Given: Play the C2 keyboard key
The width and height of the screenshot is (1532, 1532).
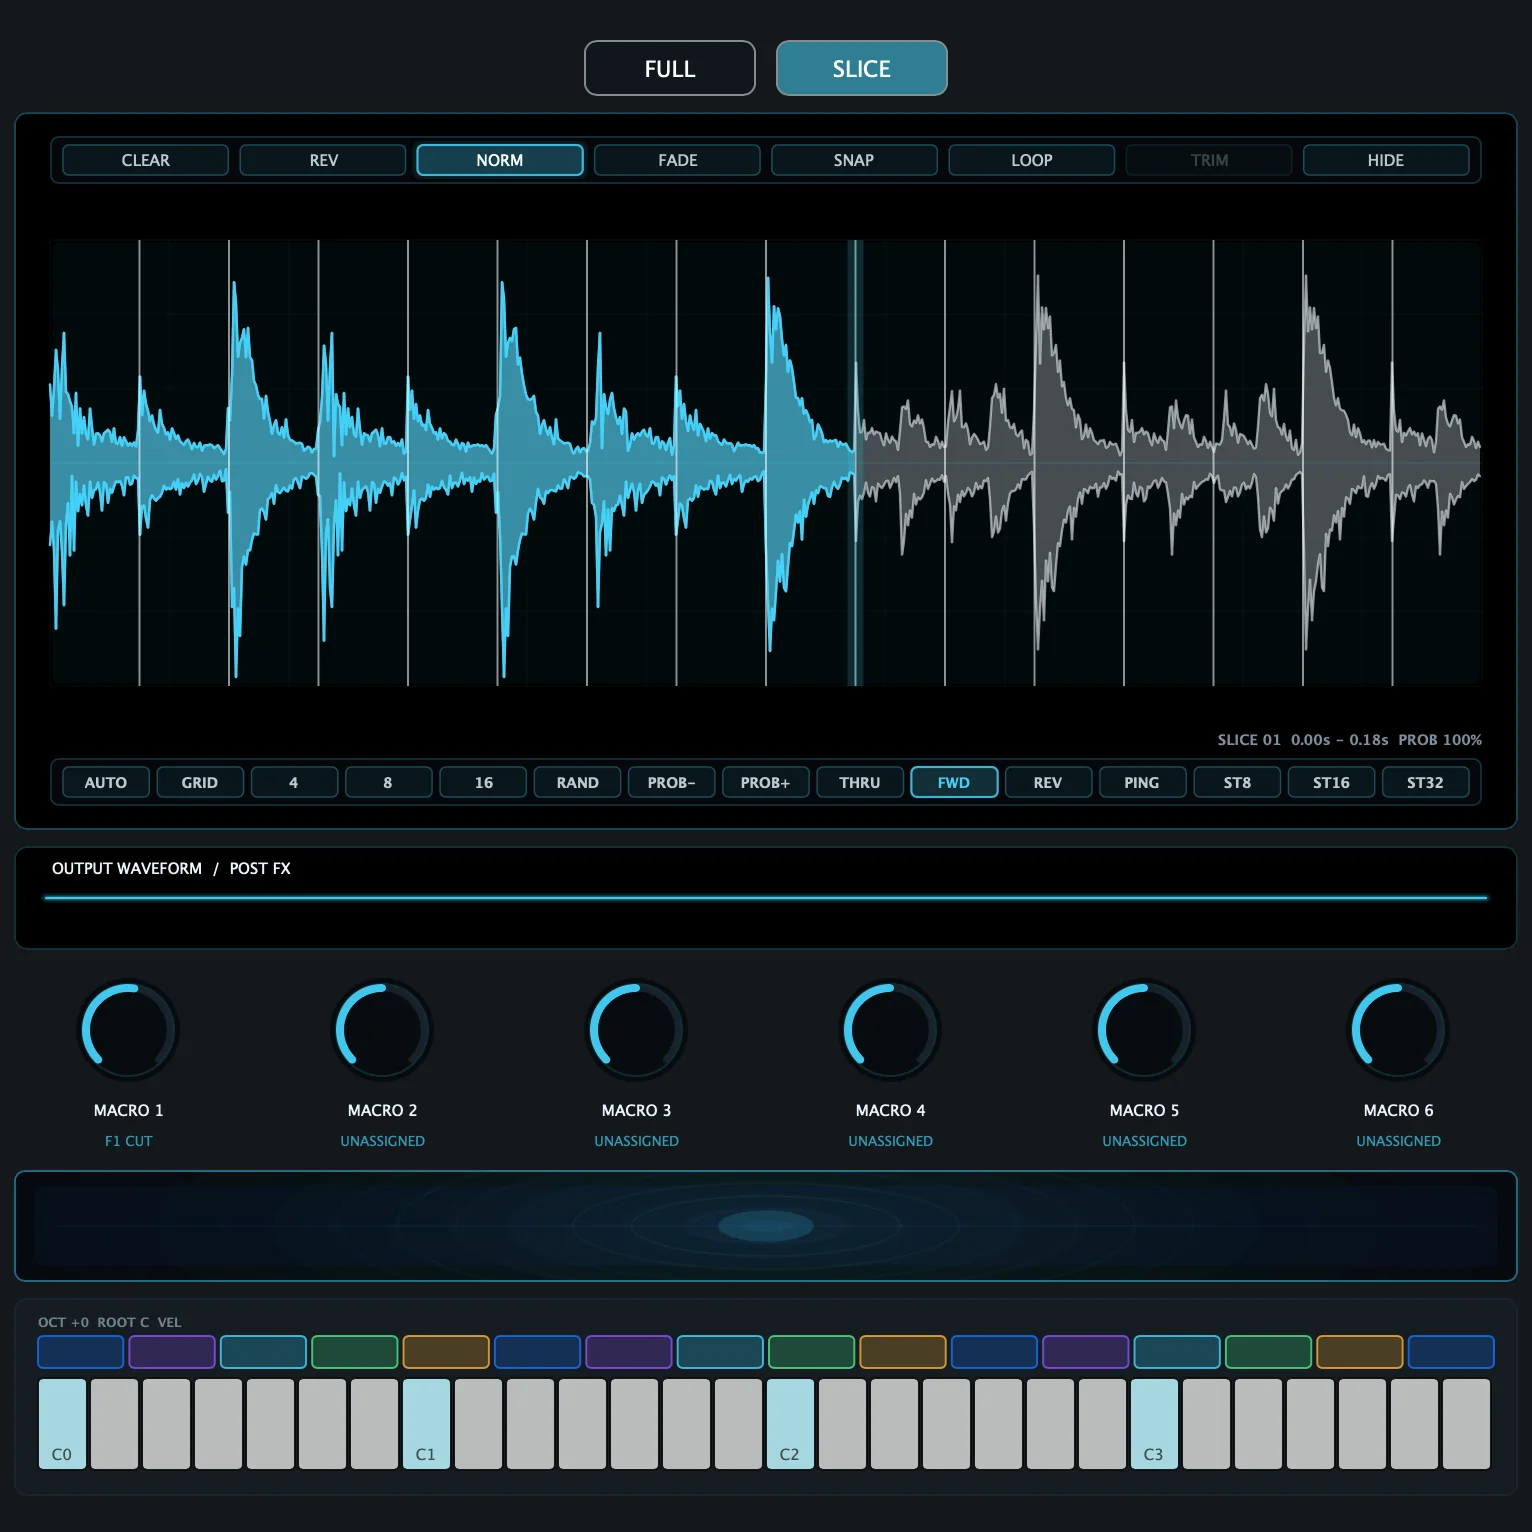Looking at the screenshot, I should [x=790, y=1423].
